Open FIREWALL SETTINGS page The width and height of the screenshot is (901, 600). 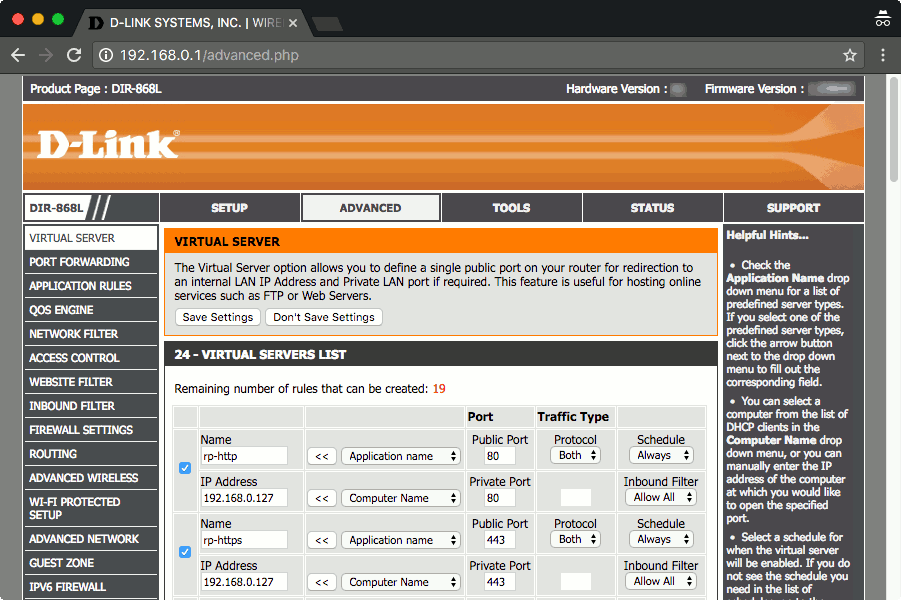point(91,430)
